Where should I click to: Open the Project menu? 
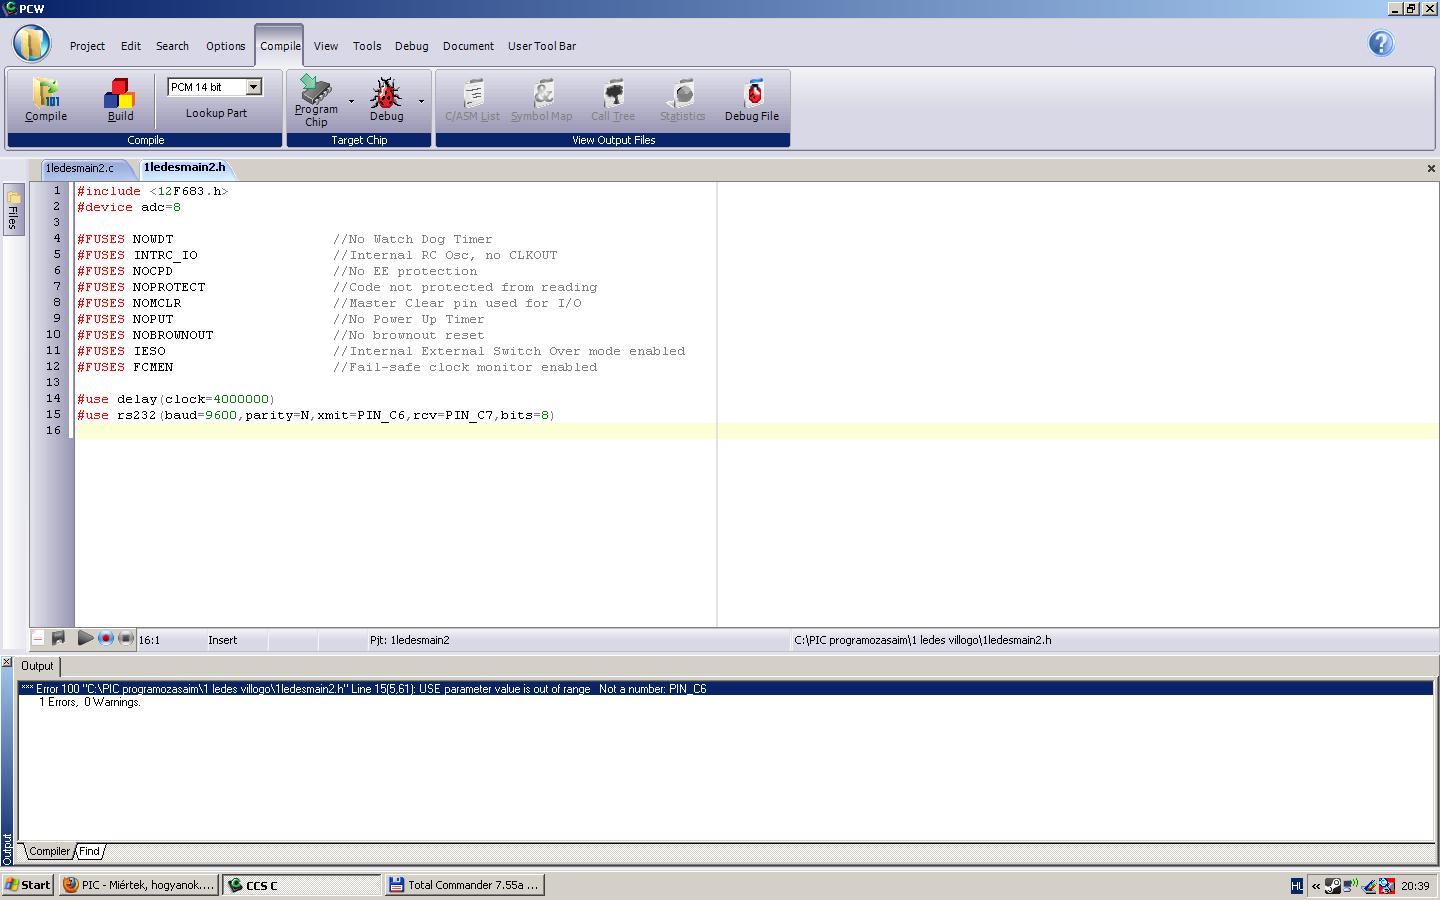tap(87, 46)
